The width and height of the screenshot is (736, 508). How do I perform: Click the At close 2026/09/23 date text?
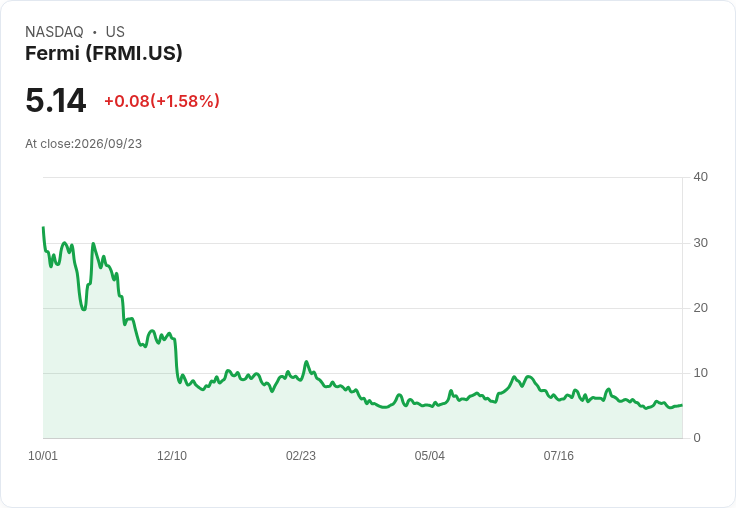pos(84,144)
